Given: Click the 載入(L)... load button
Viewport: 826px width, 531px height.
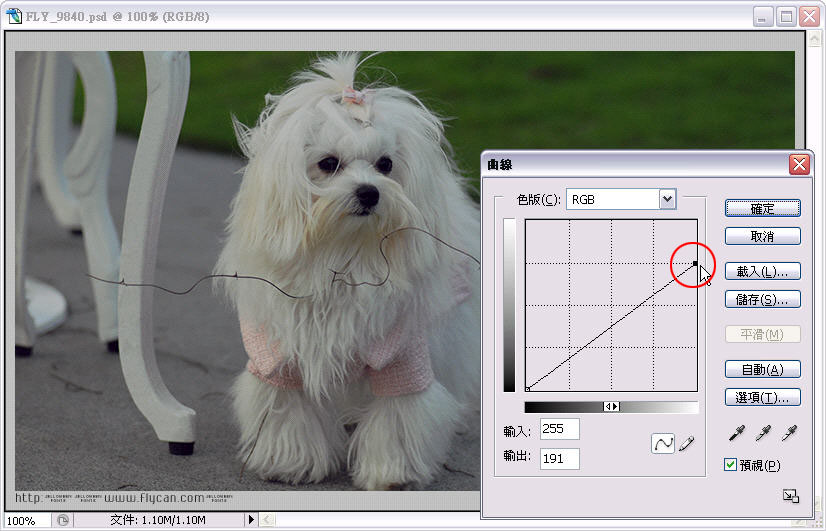Looking at the screenshot, I should (x=762, y=271).
